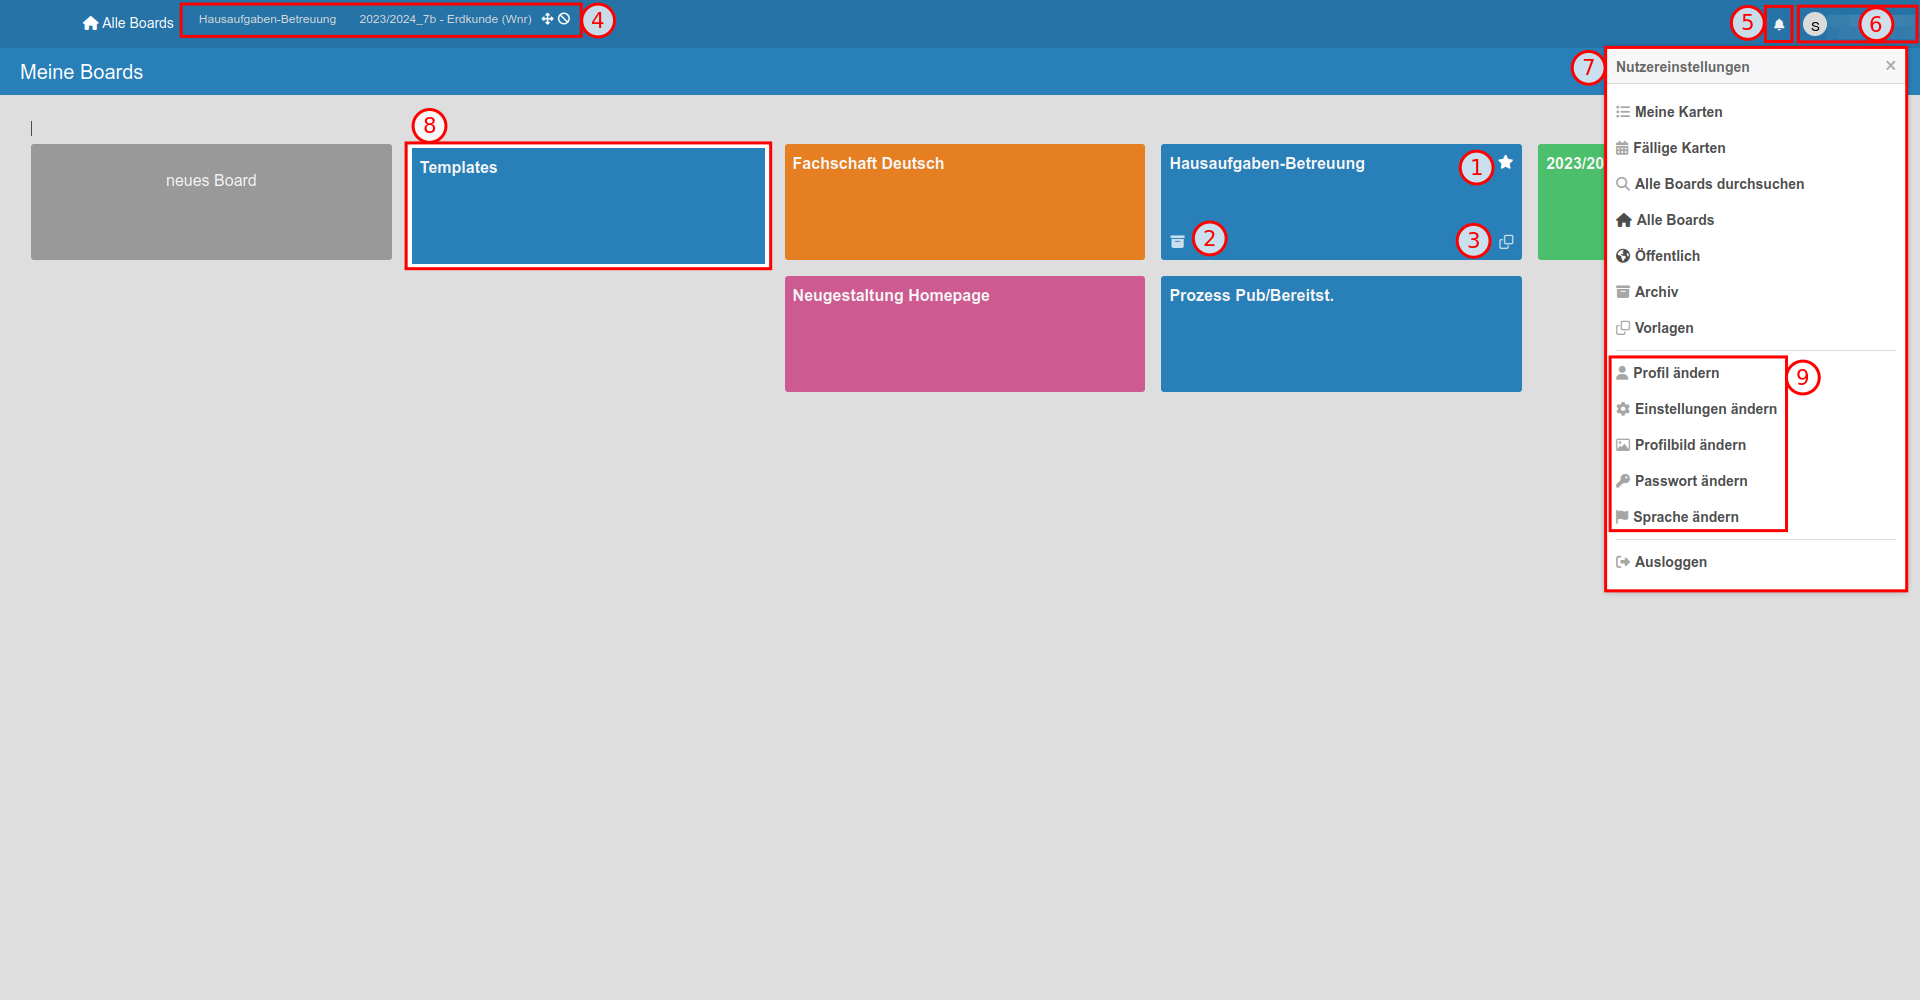The height and width of the screenshot is (1000, 1920).
Task: Create a board via neues Board tile
Action: coord(211,201)
